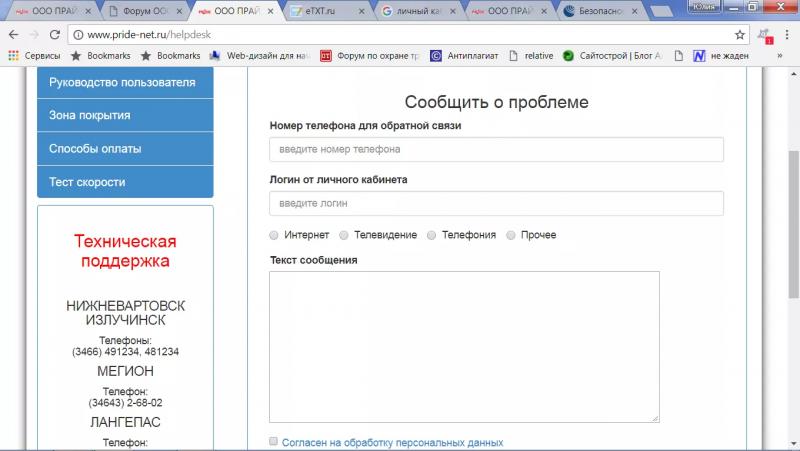This screenshot has width=800, height=451.
Task: Click the Нижневартовск phone numbers text
Action: [126, 352]
